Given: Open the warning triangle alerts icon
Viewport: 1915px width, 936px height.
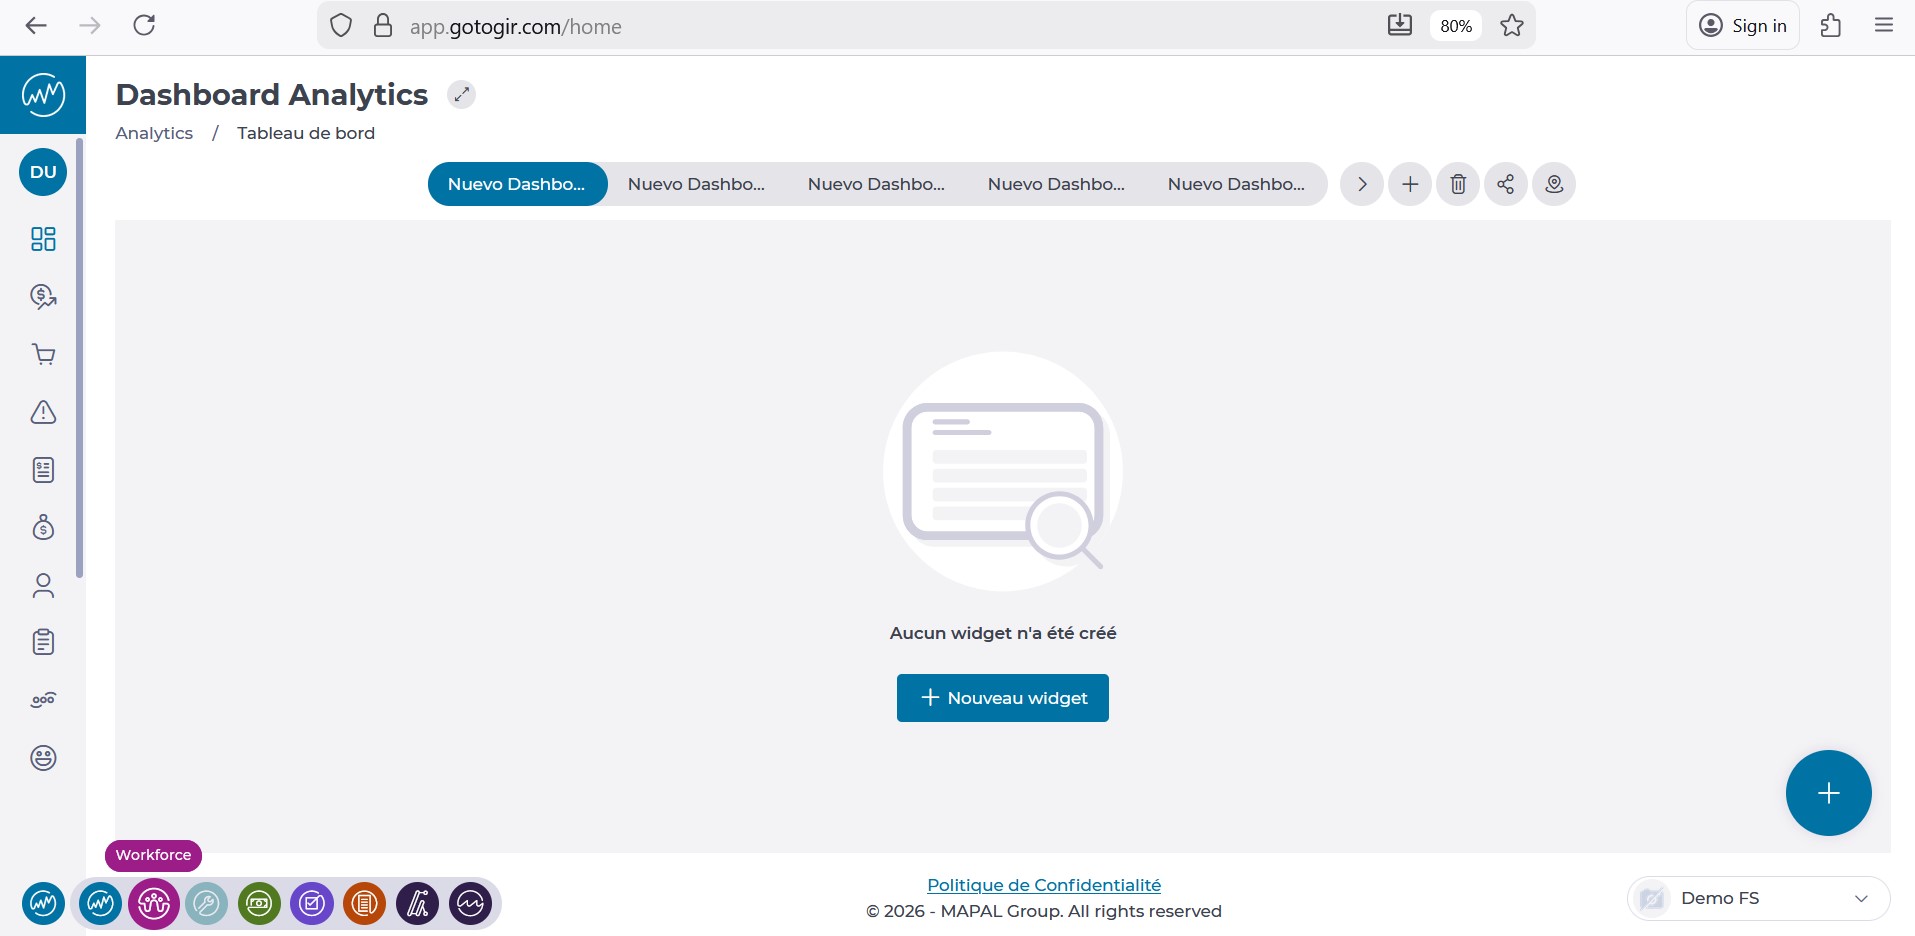Looking at the screenshot, I should point(43,412).
